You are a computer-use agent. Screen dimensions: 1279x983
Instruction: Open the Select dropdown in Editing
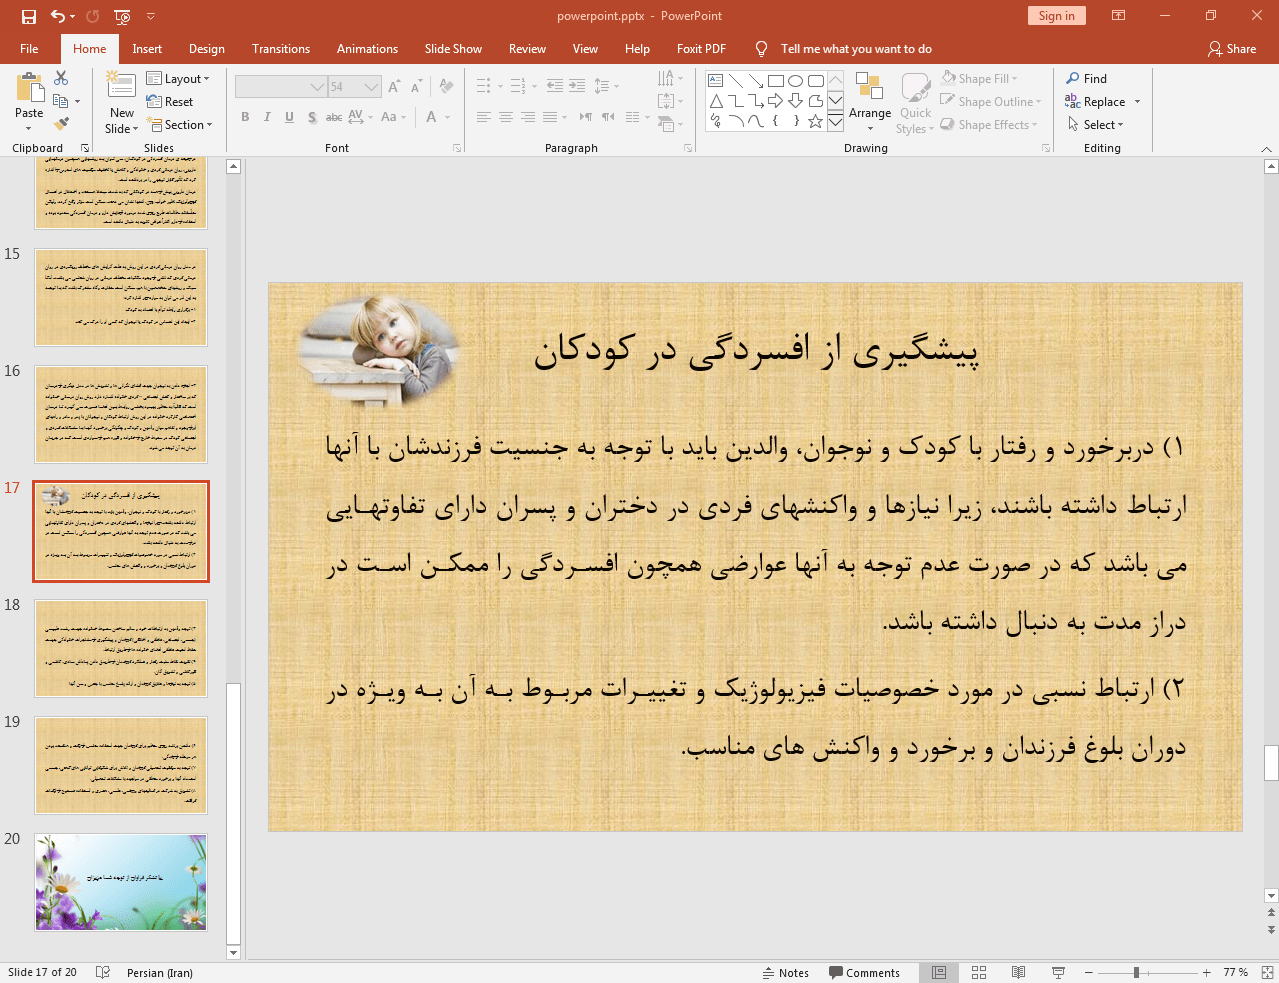[1096, 124]
